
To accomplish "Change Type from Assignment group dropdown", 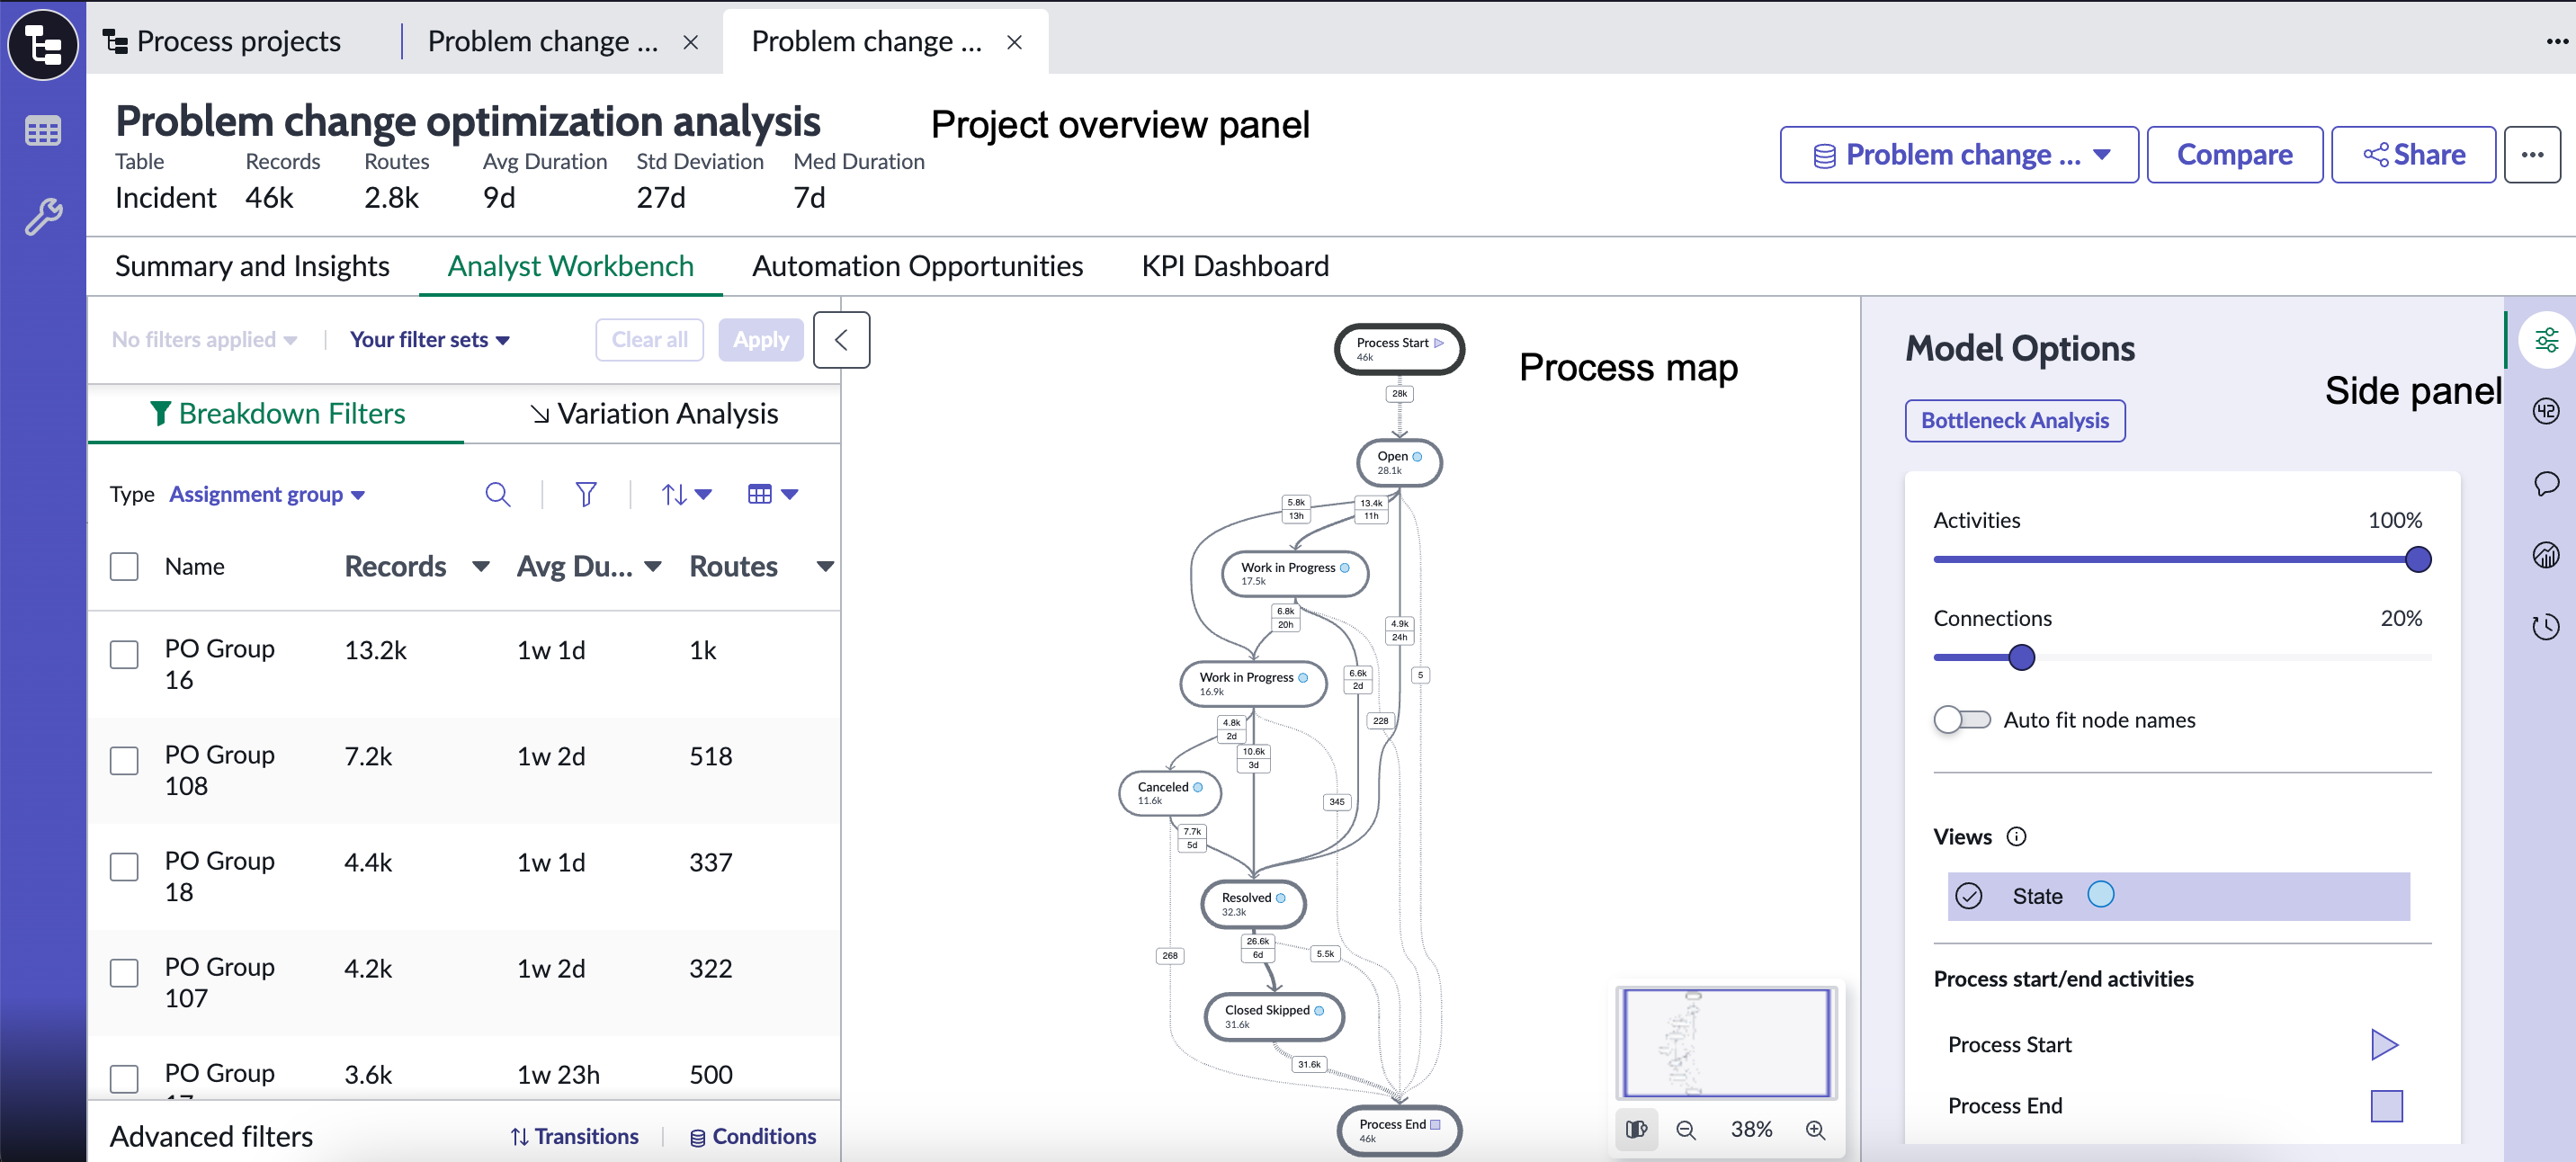I will pos(267,494).
